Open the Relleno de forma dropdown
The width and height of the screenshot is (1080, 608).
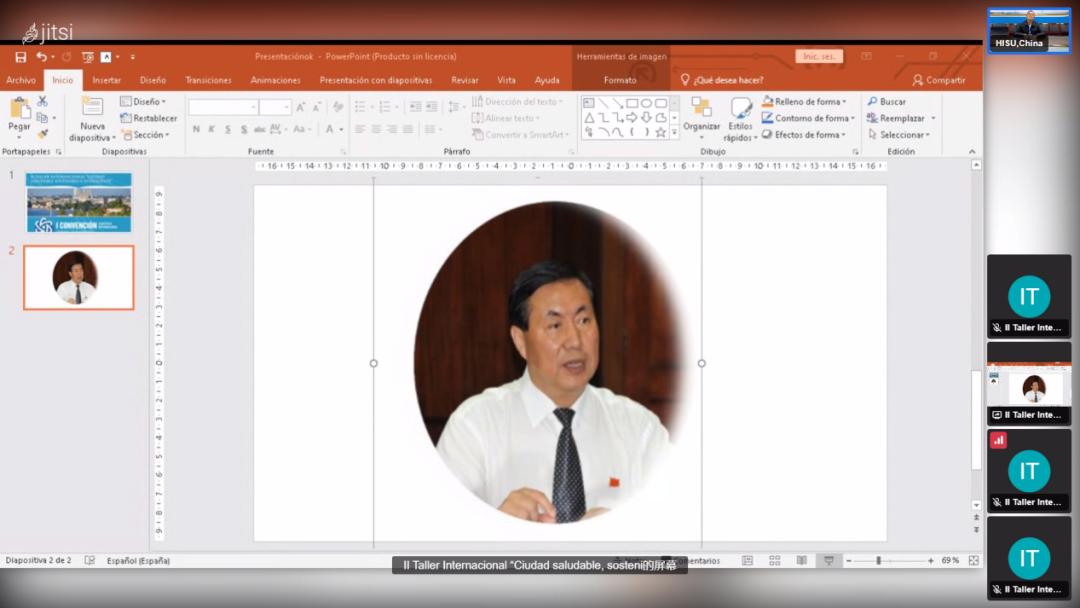point(804,102)
